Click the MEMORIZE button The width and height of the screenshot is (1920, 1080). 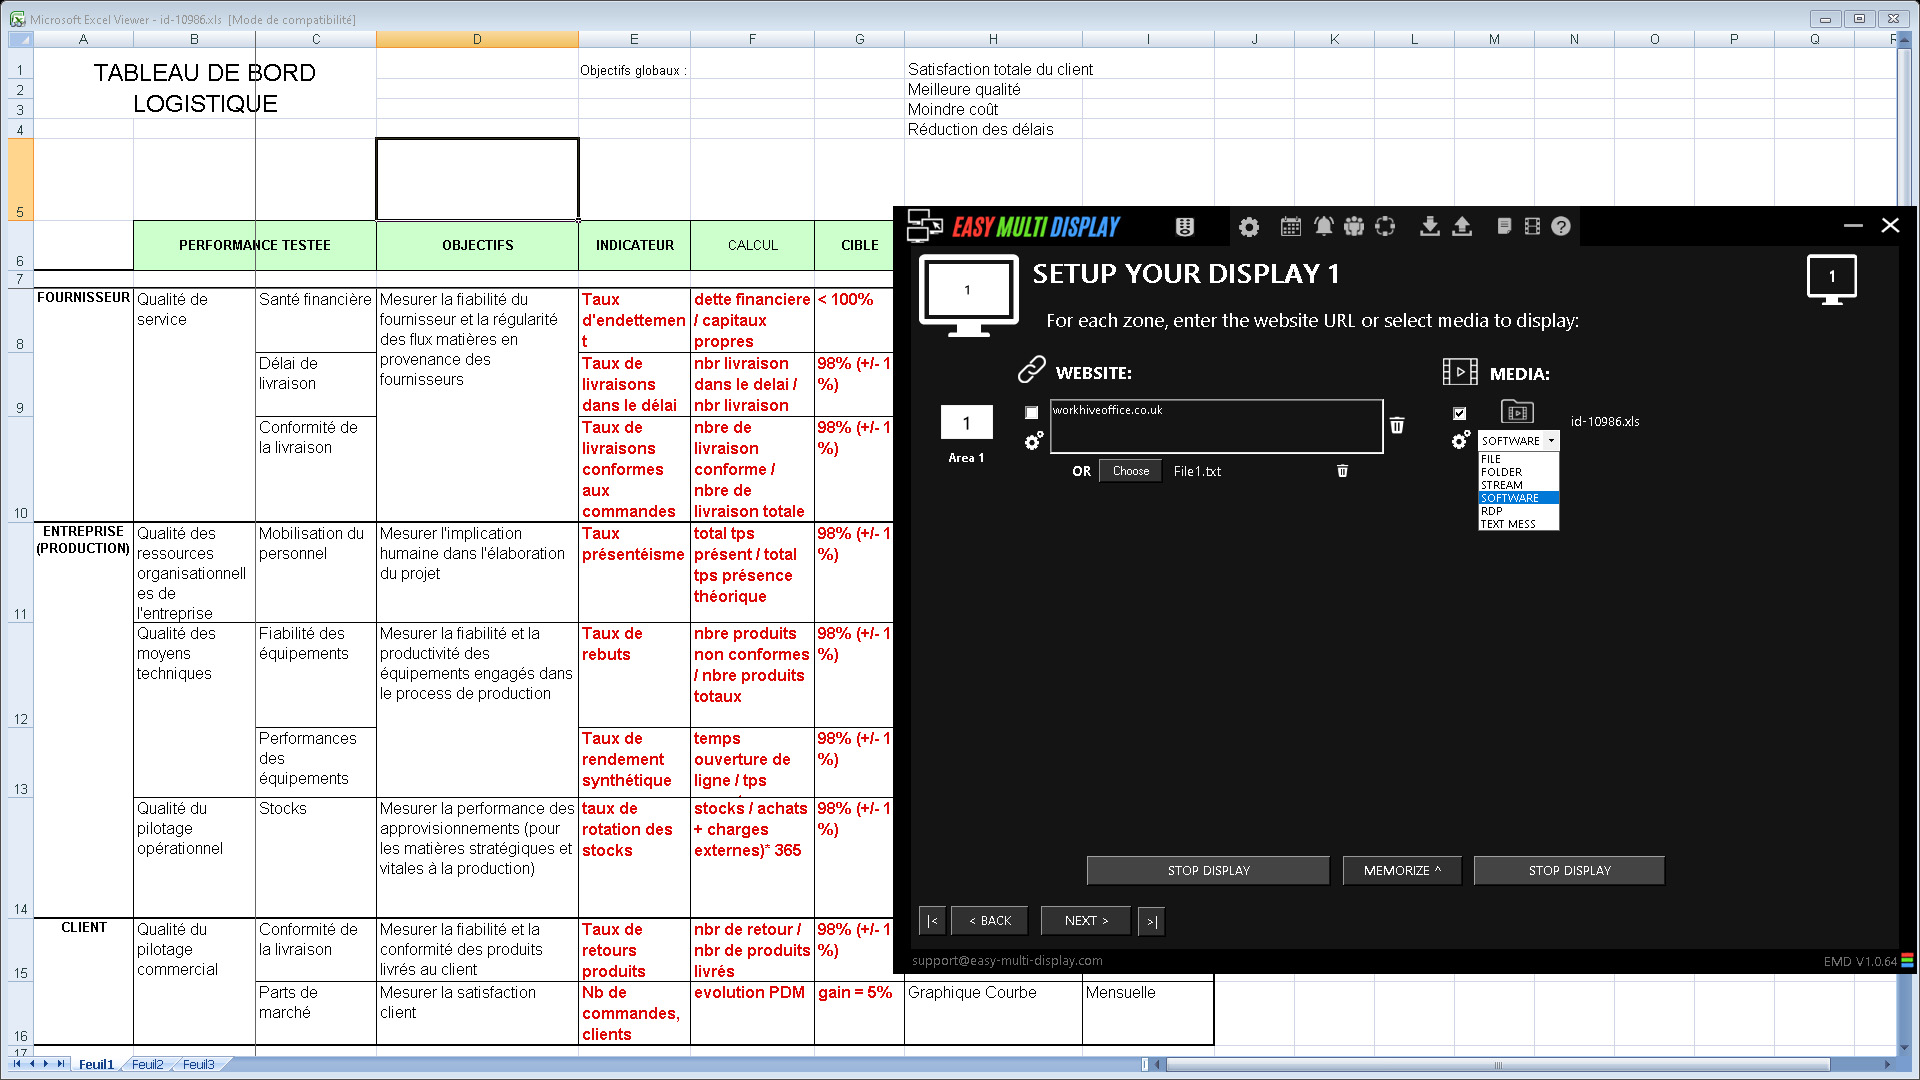(x=1402, y=871)
